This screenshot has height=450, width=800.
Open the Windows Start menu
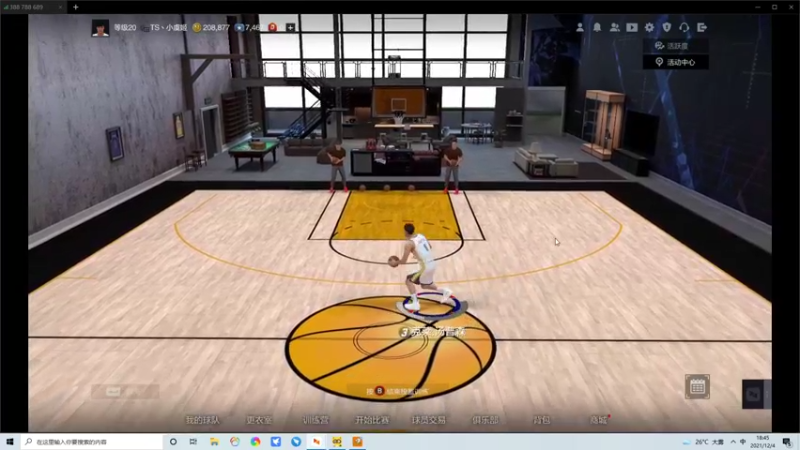click(10, 441)
